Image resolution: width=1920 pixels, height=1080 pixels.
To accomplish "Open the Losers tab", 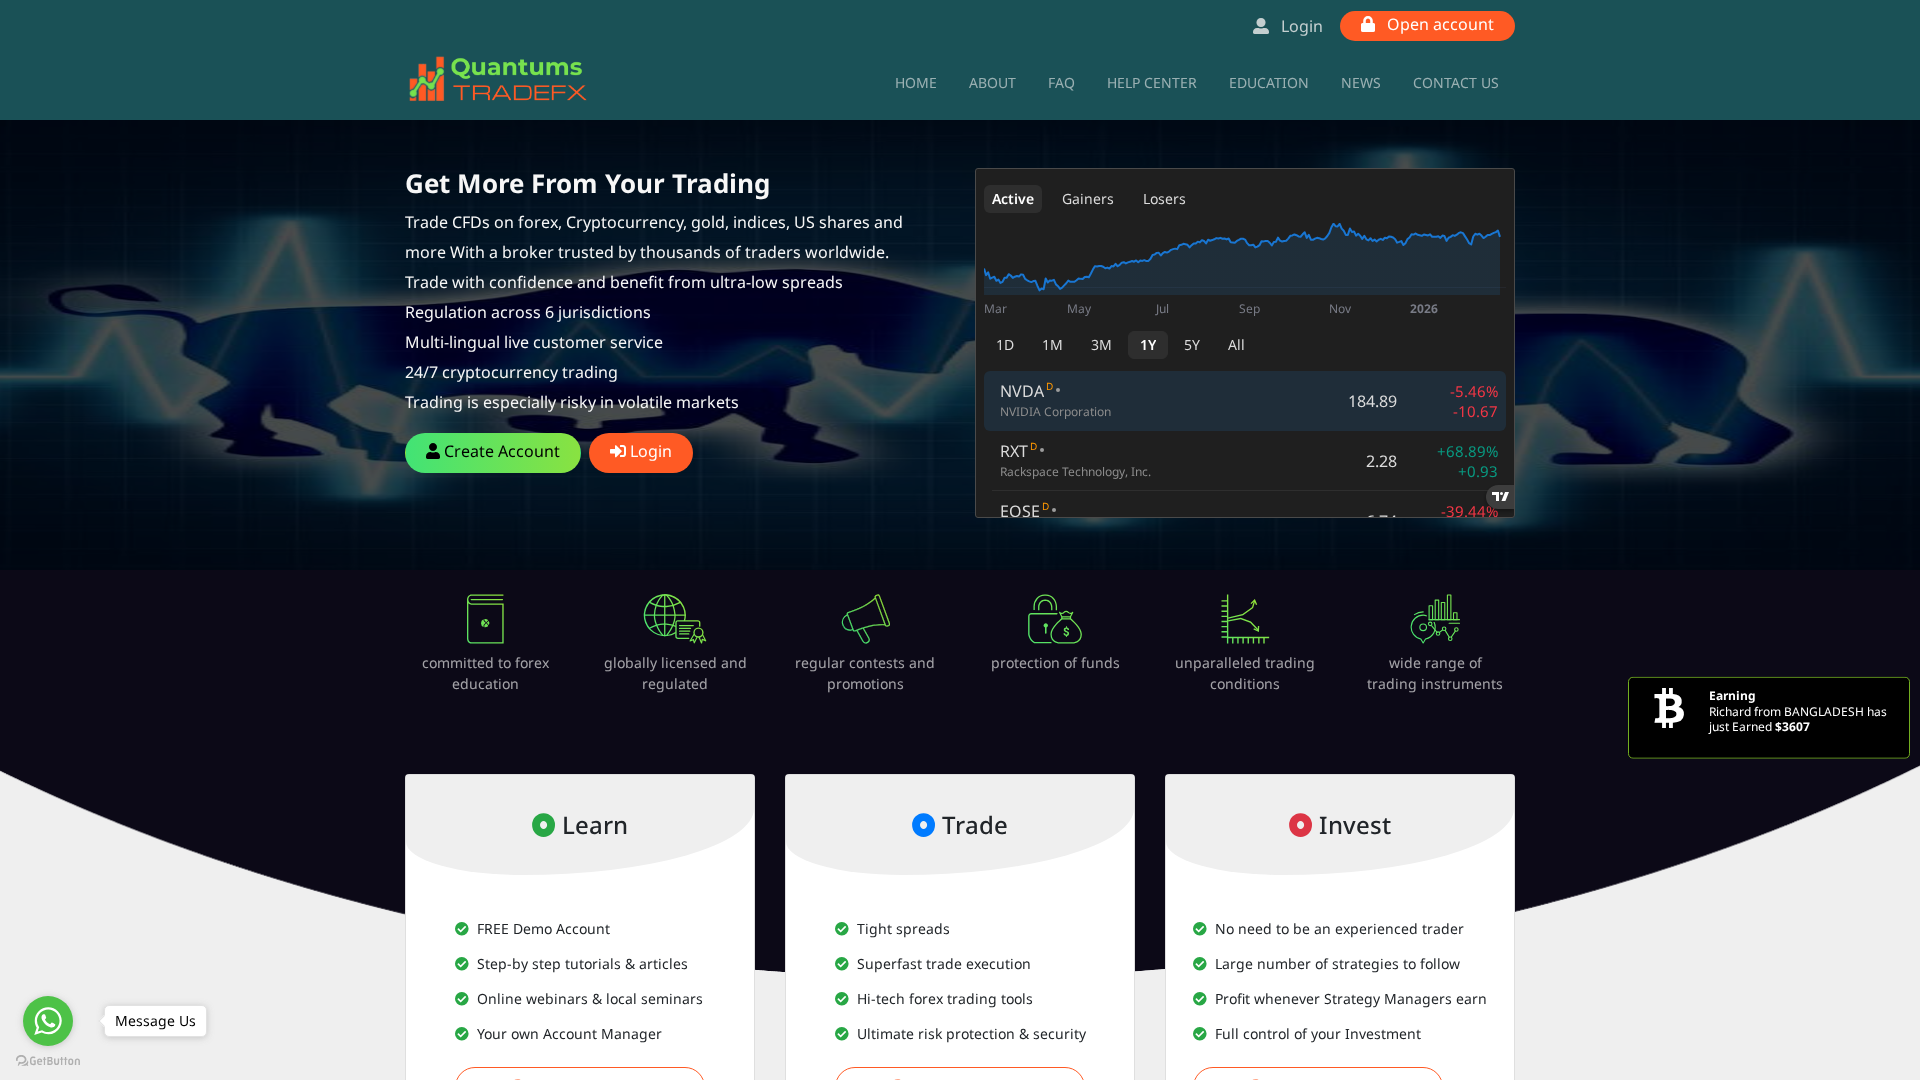I will tap(1163, 198).
